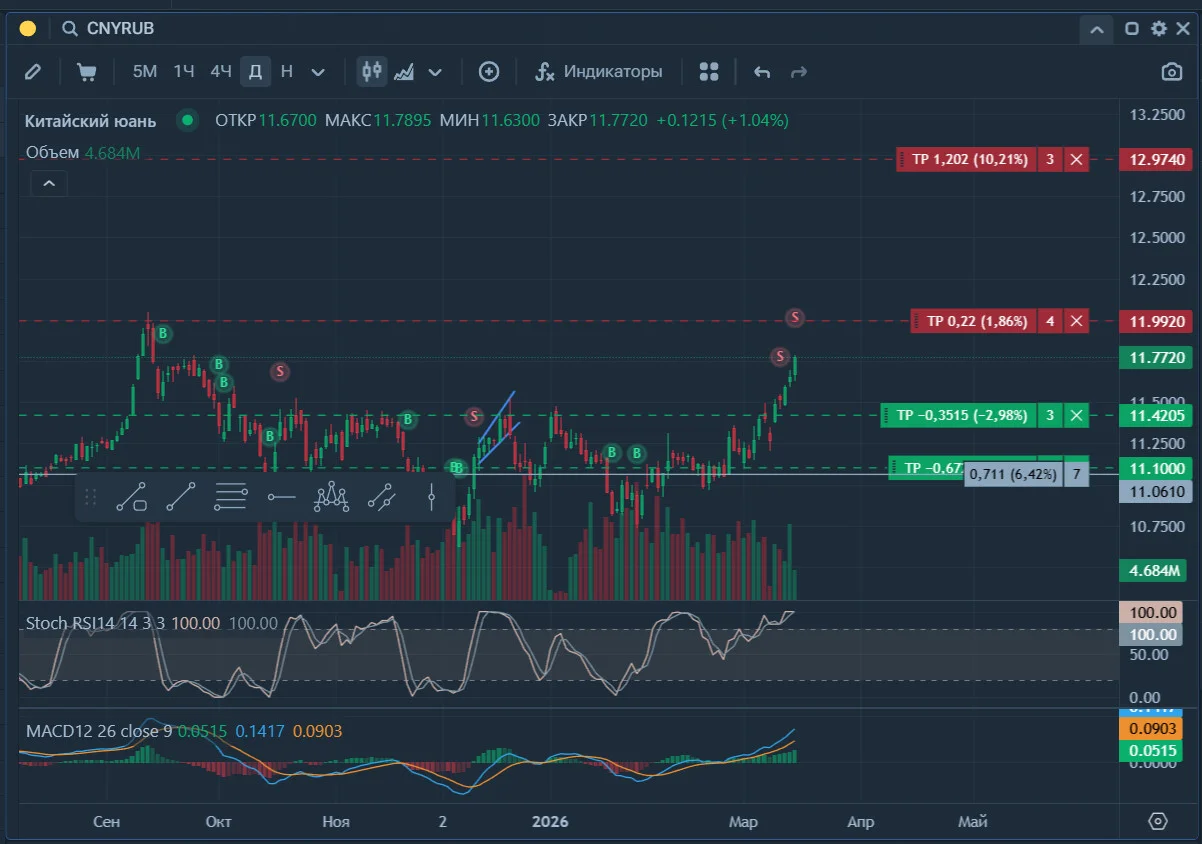Select the daily Д timeframe
The width and height of the screenshot is (1202, 844).
256,71
